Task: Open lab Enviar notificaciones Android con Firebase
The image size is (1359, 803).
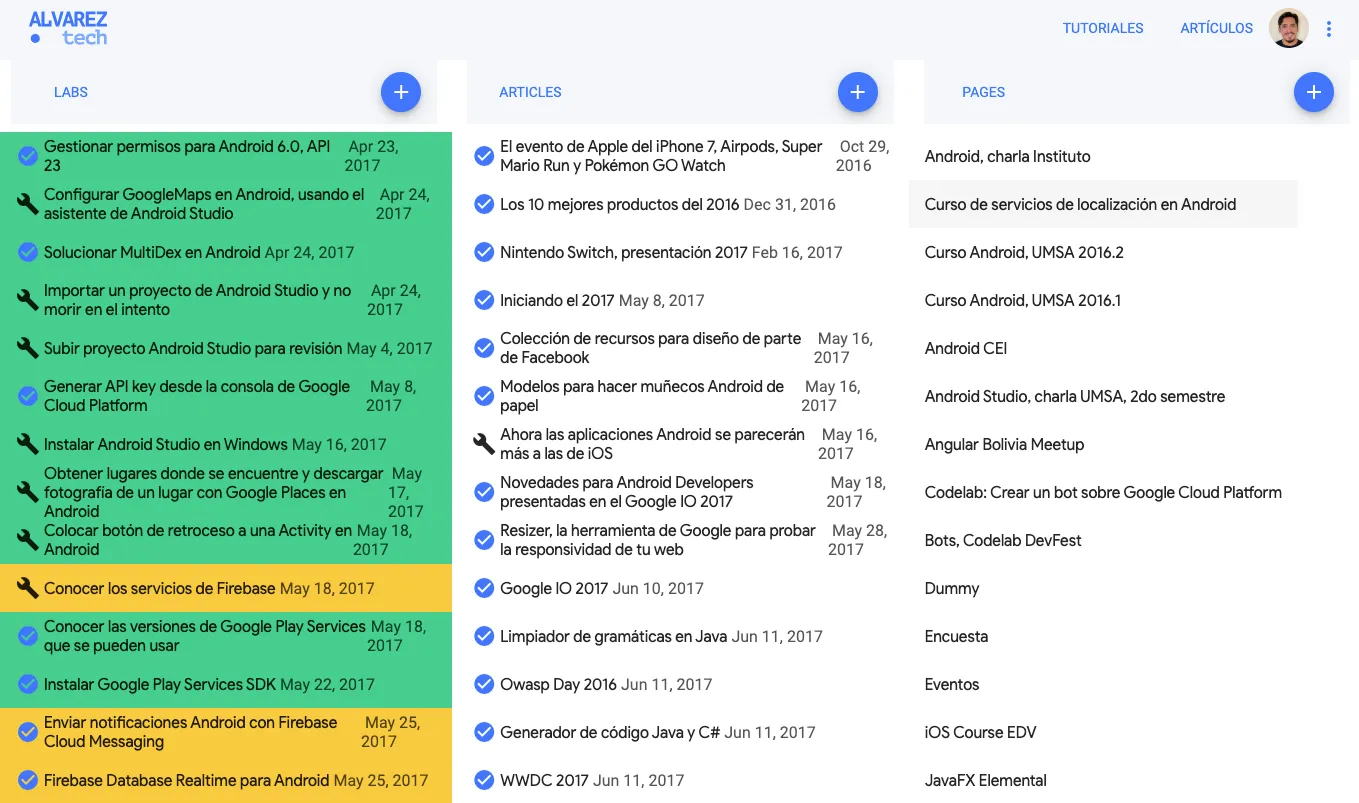Action: [x=190, y=732]
